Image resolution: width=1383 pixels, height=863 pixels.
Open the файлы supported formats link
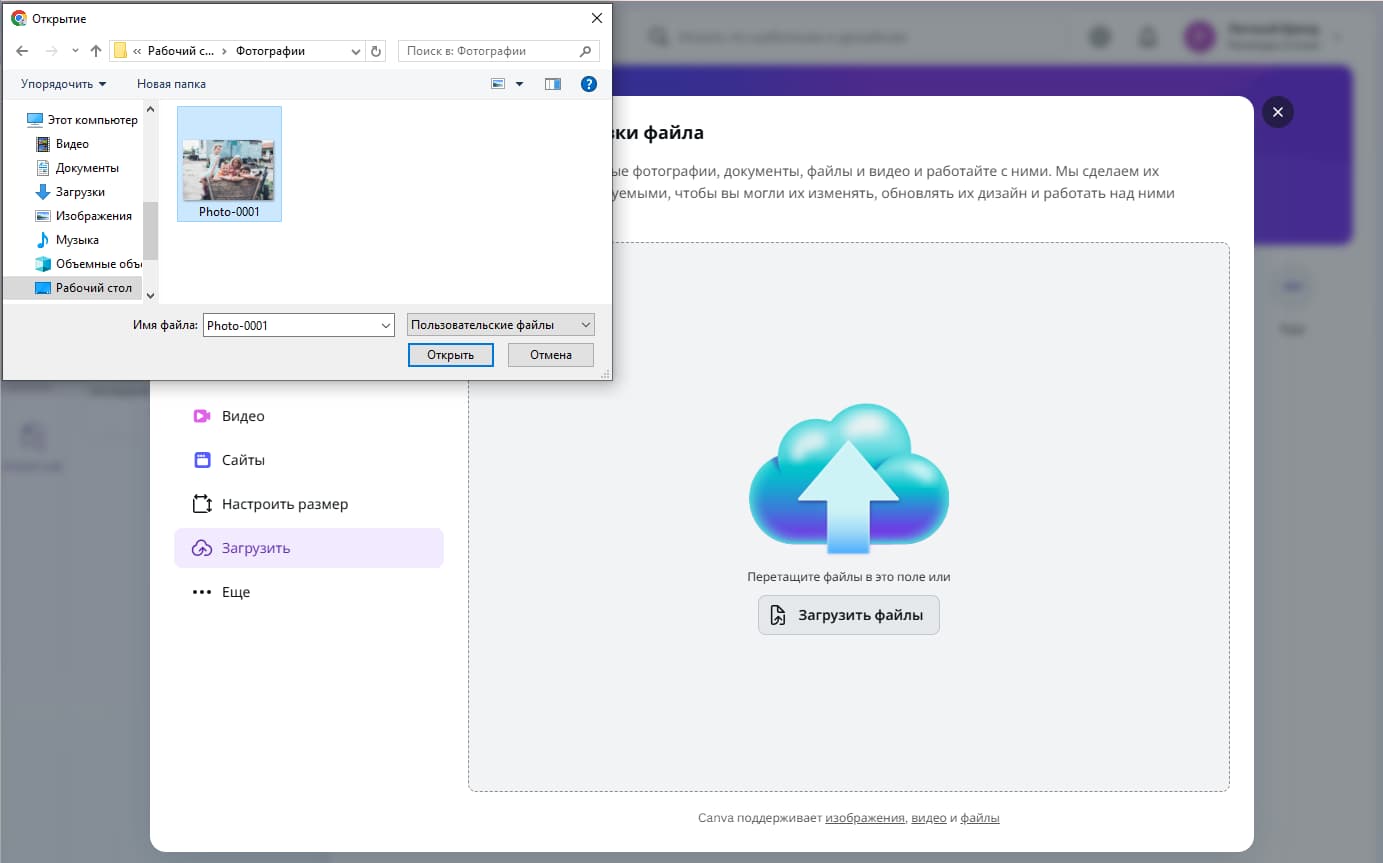981,818
